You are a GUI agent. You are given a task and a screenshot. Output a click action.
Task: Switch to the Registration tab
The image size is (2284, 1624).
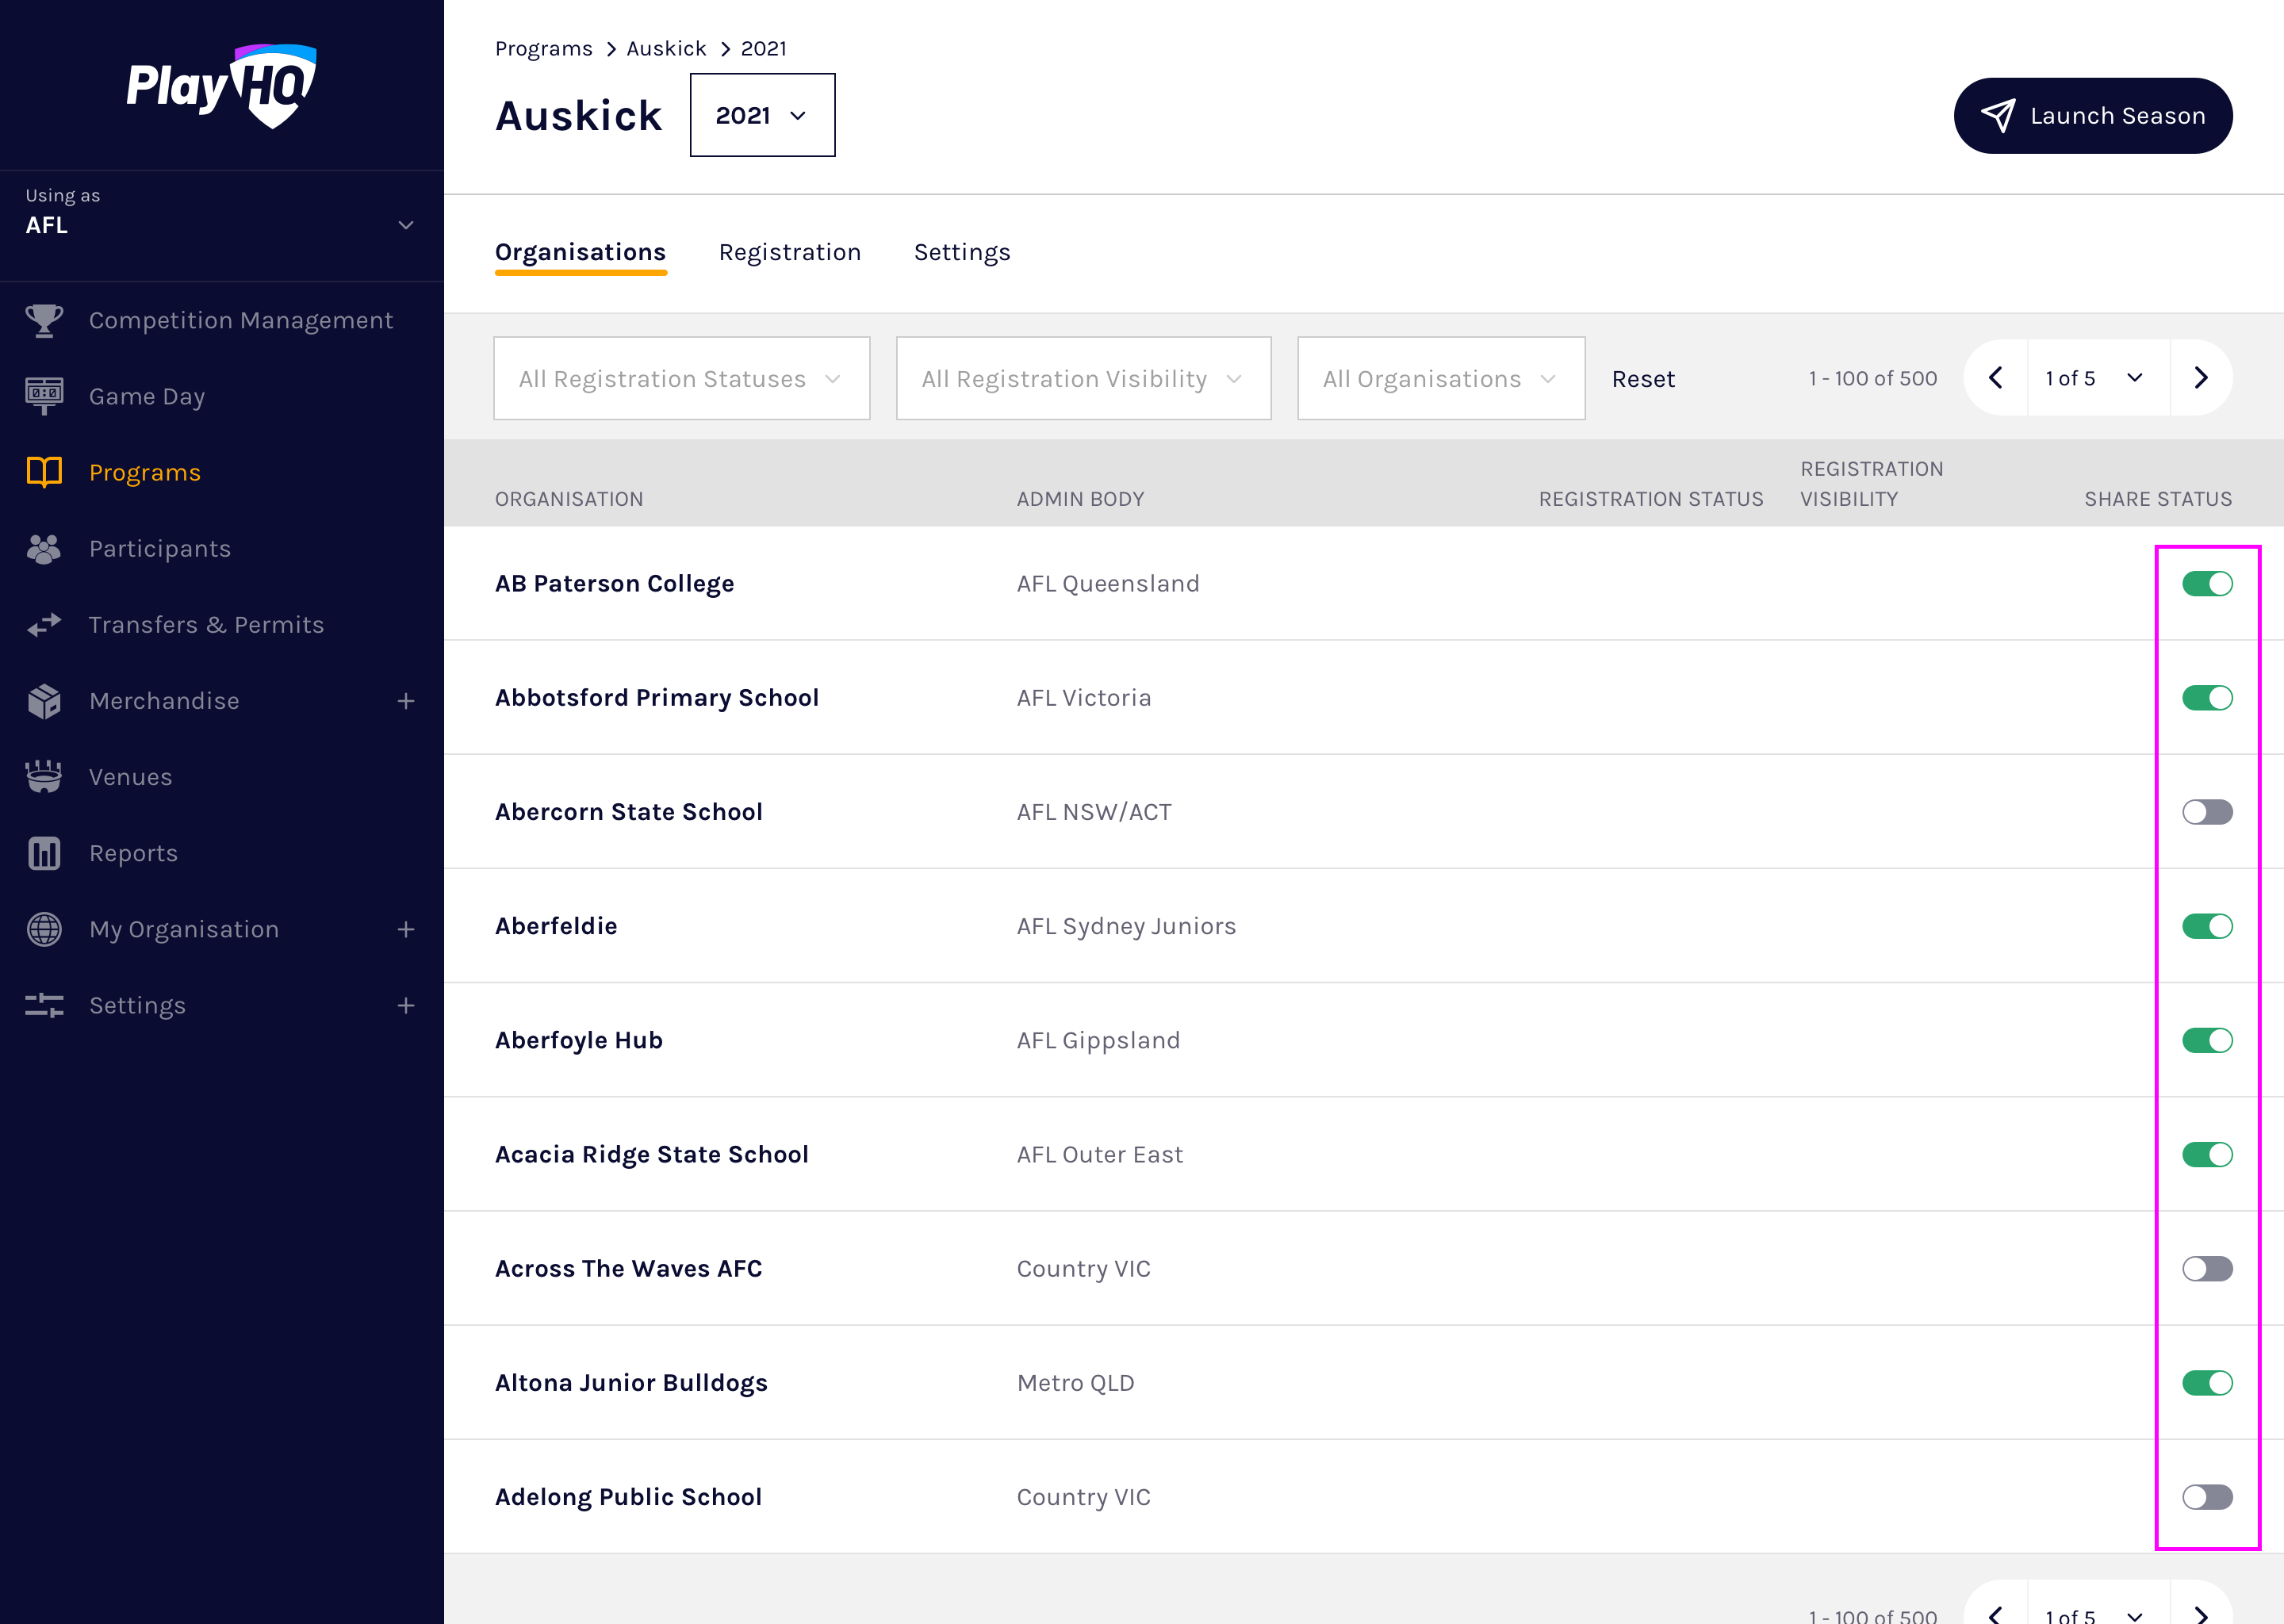point(790,253)
